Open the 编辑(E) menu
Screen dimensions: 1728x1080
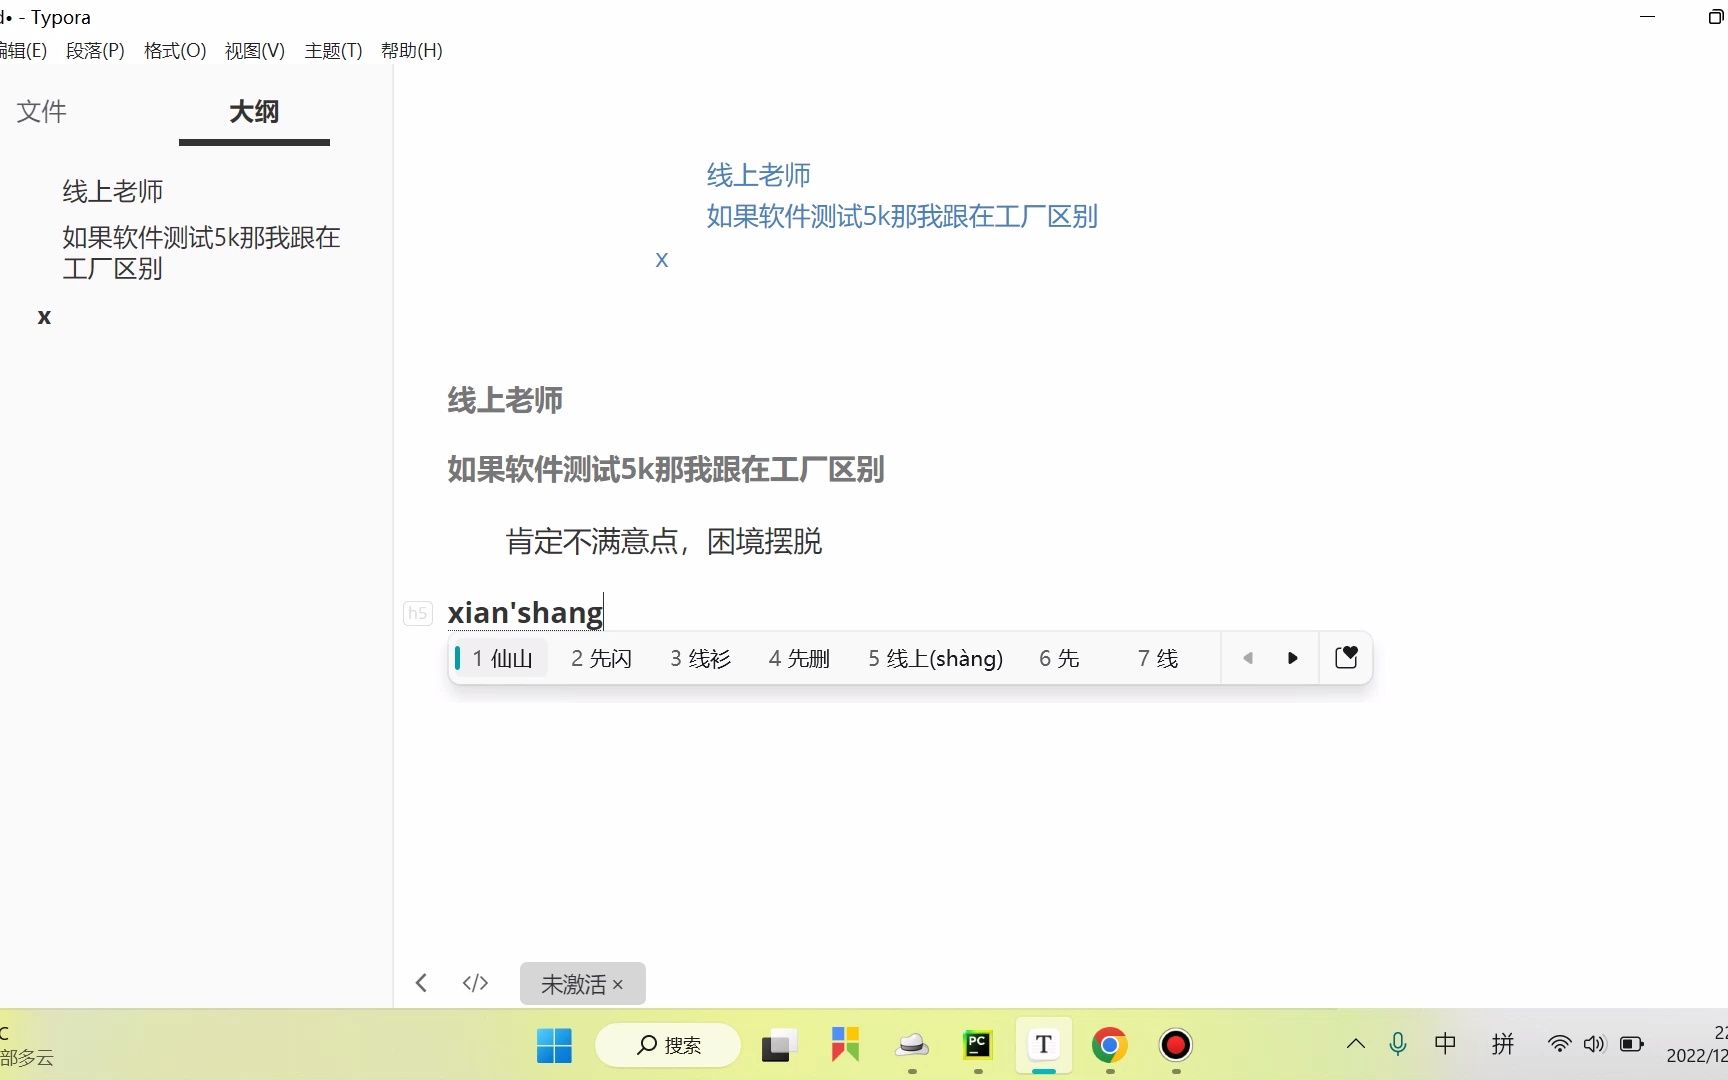click(x=22, y=50)
